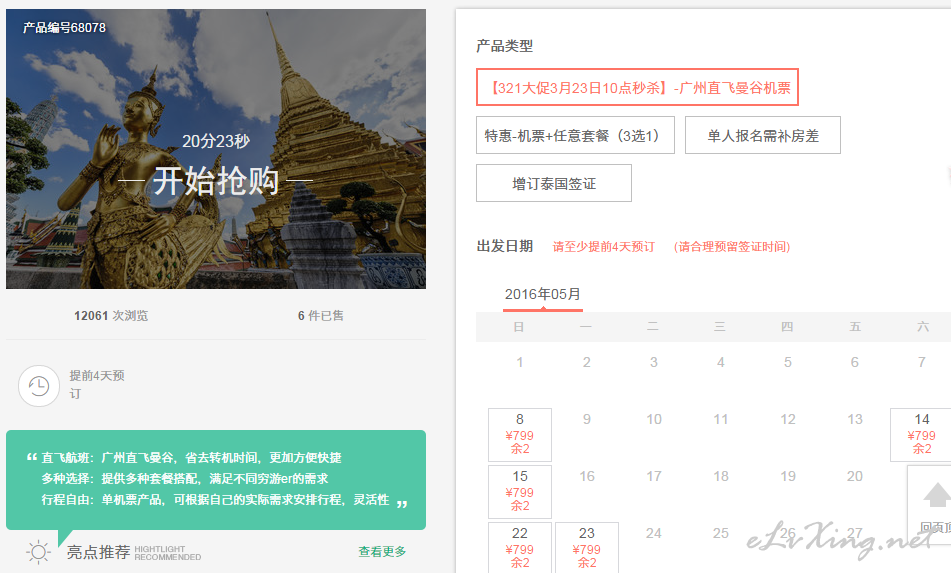Click the 行程自由 highlight line

pyautogui.click(x=215, y=500)
